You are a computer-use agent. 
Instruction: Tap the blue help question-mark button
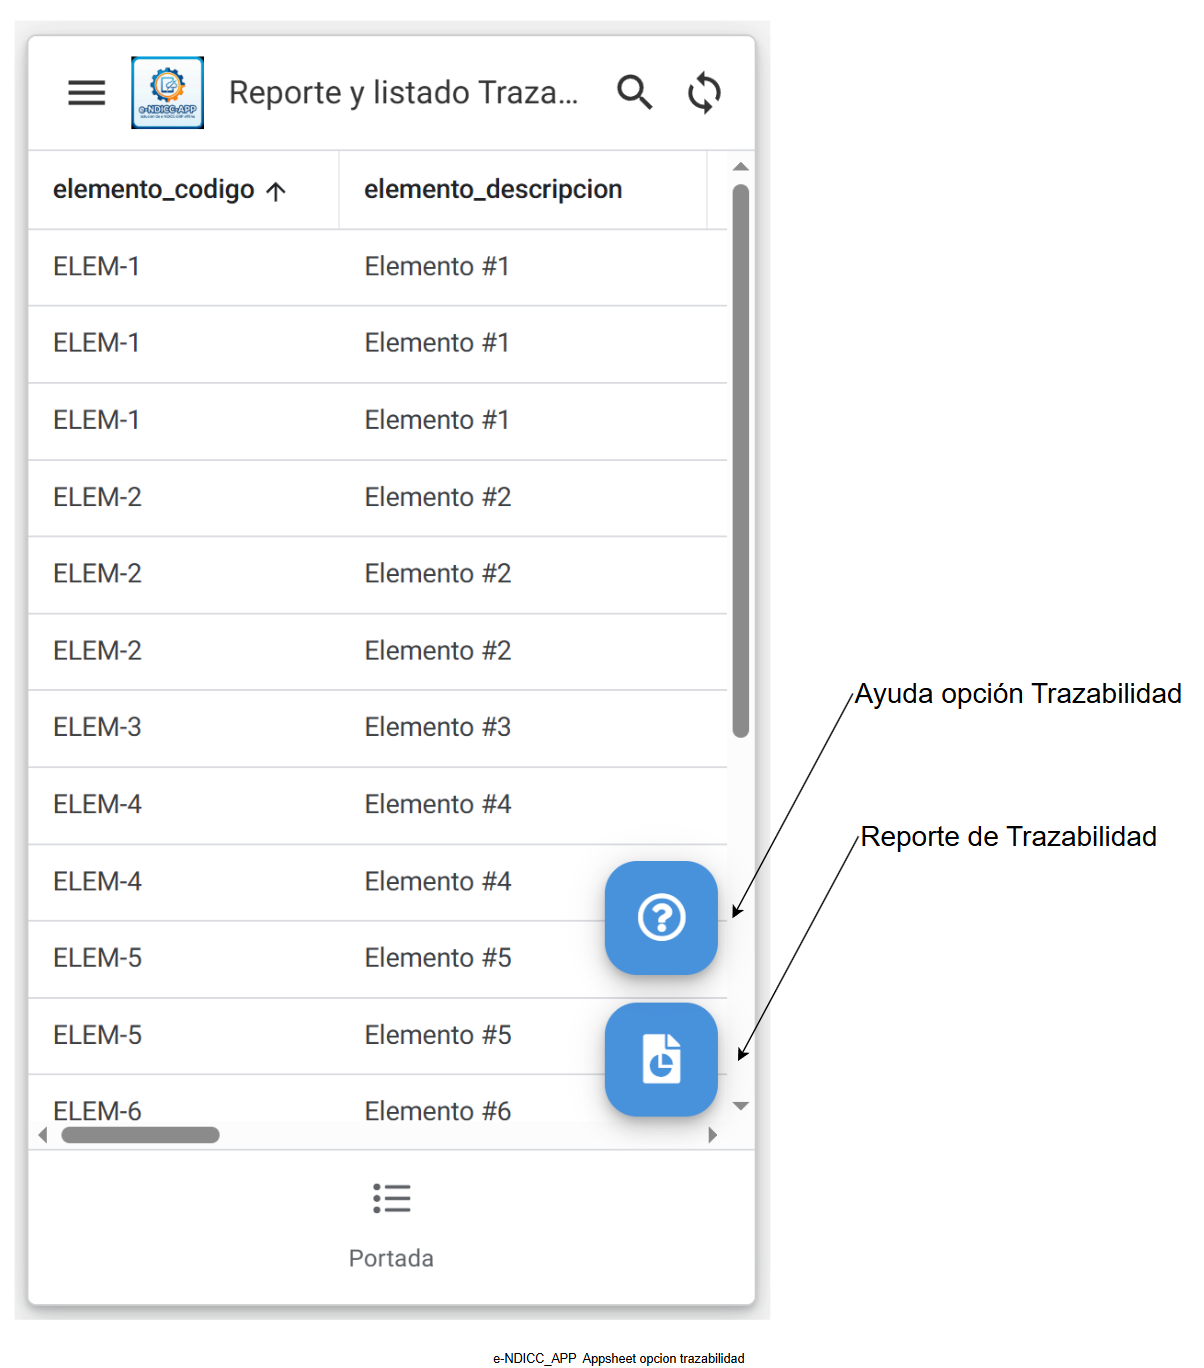[x=661, y=917]
